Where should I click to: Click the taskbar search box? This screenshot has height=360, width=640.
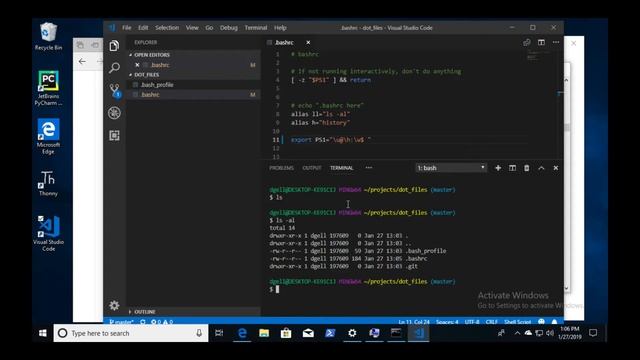pyautogui.click(x=131, y=333)
